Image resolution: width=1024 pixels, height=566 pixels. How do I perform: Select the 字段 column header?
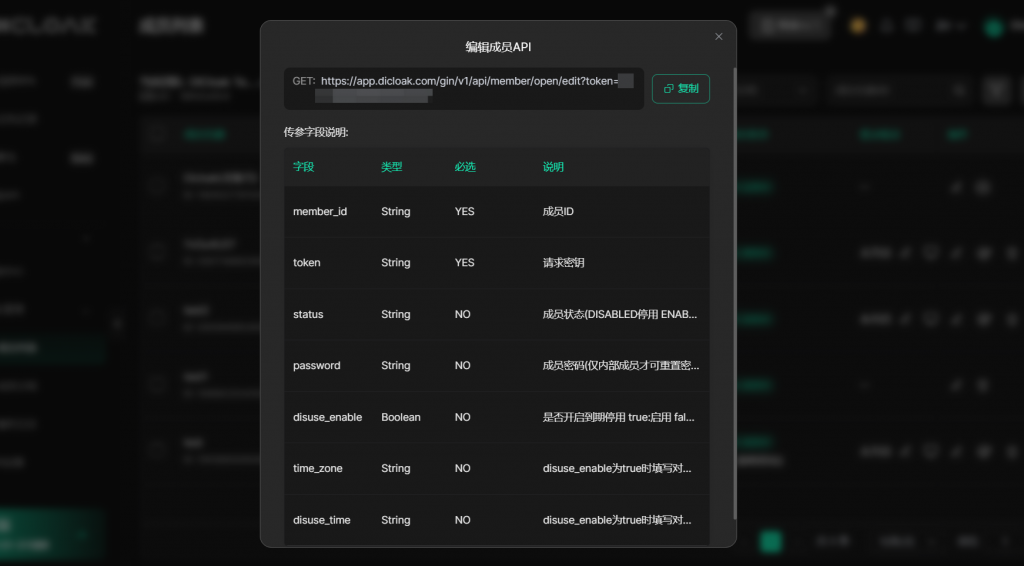pos(303,167)
